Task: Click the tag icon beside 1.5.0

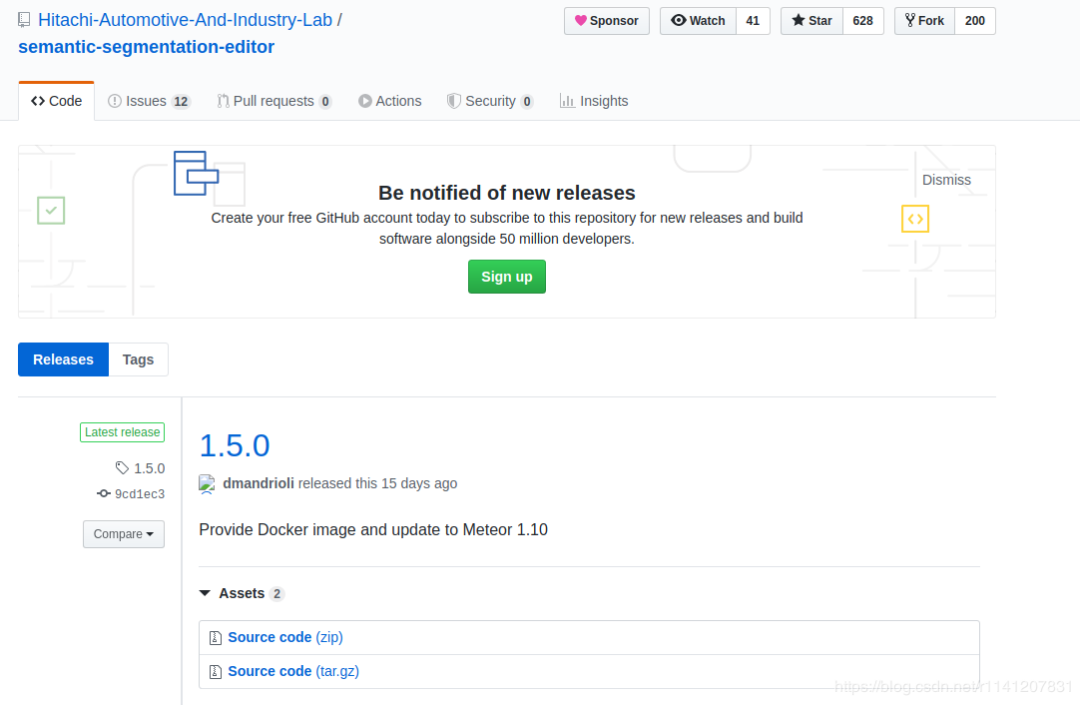Action: 122,468
